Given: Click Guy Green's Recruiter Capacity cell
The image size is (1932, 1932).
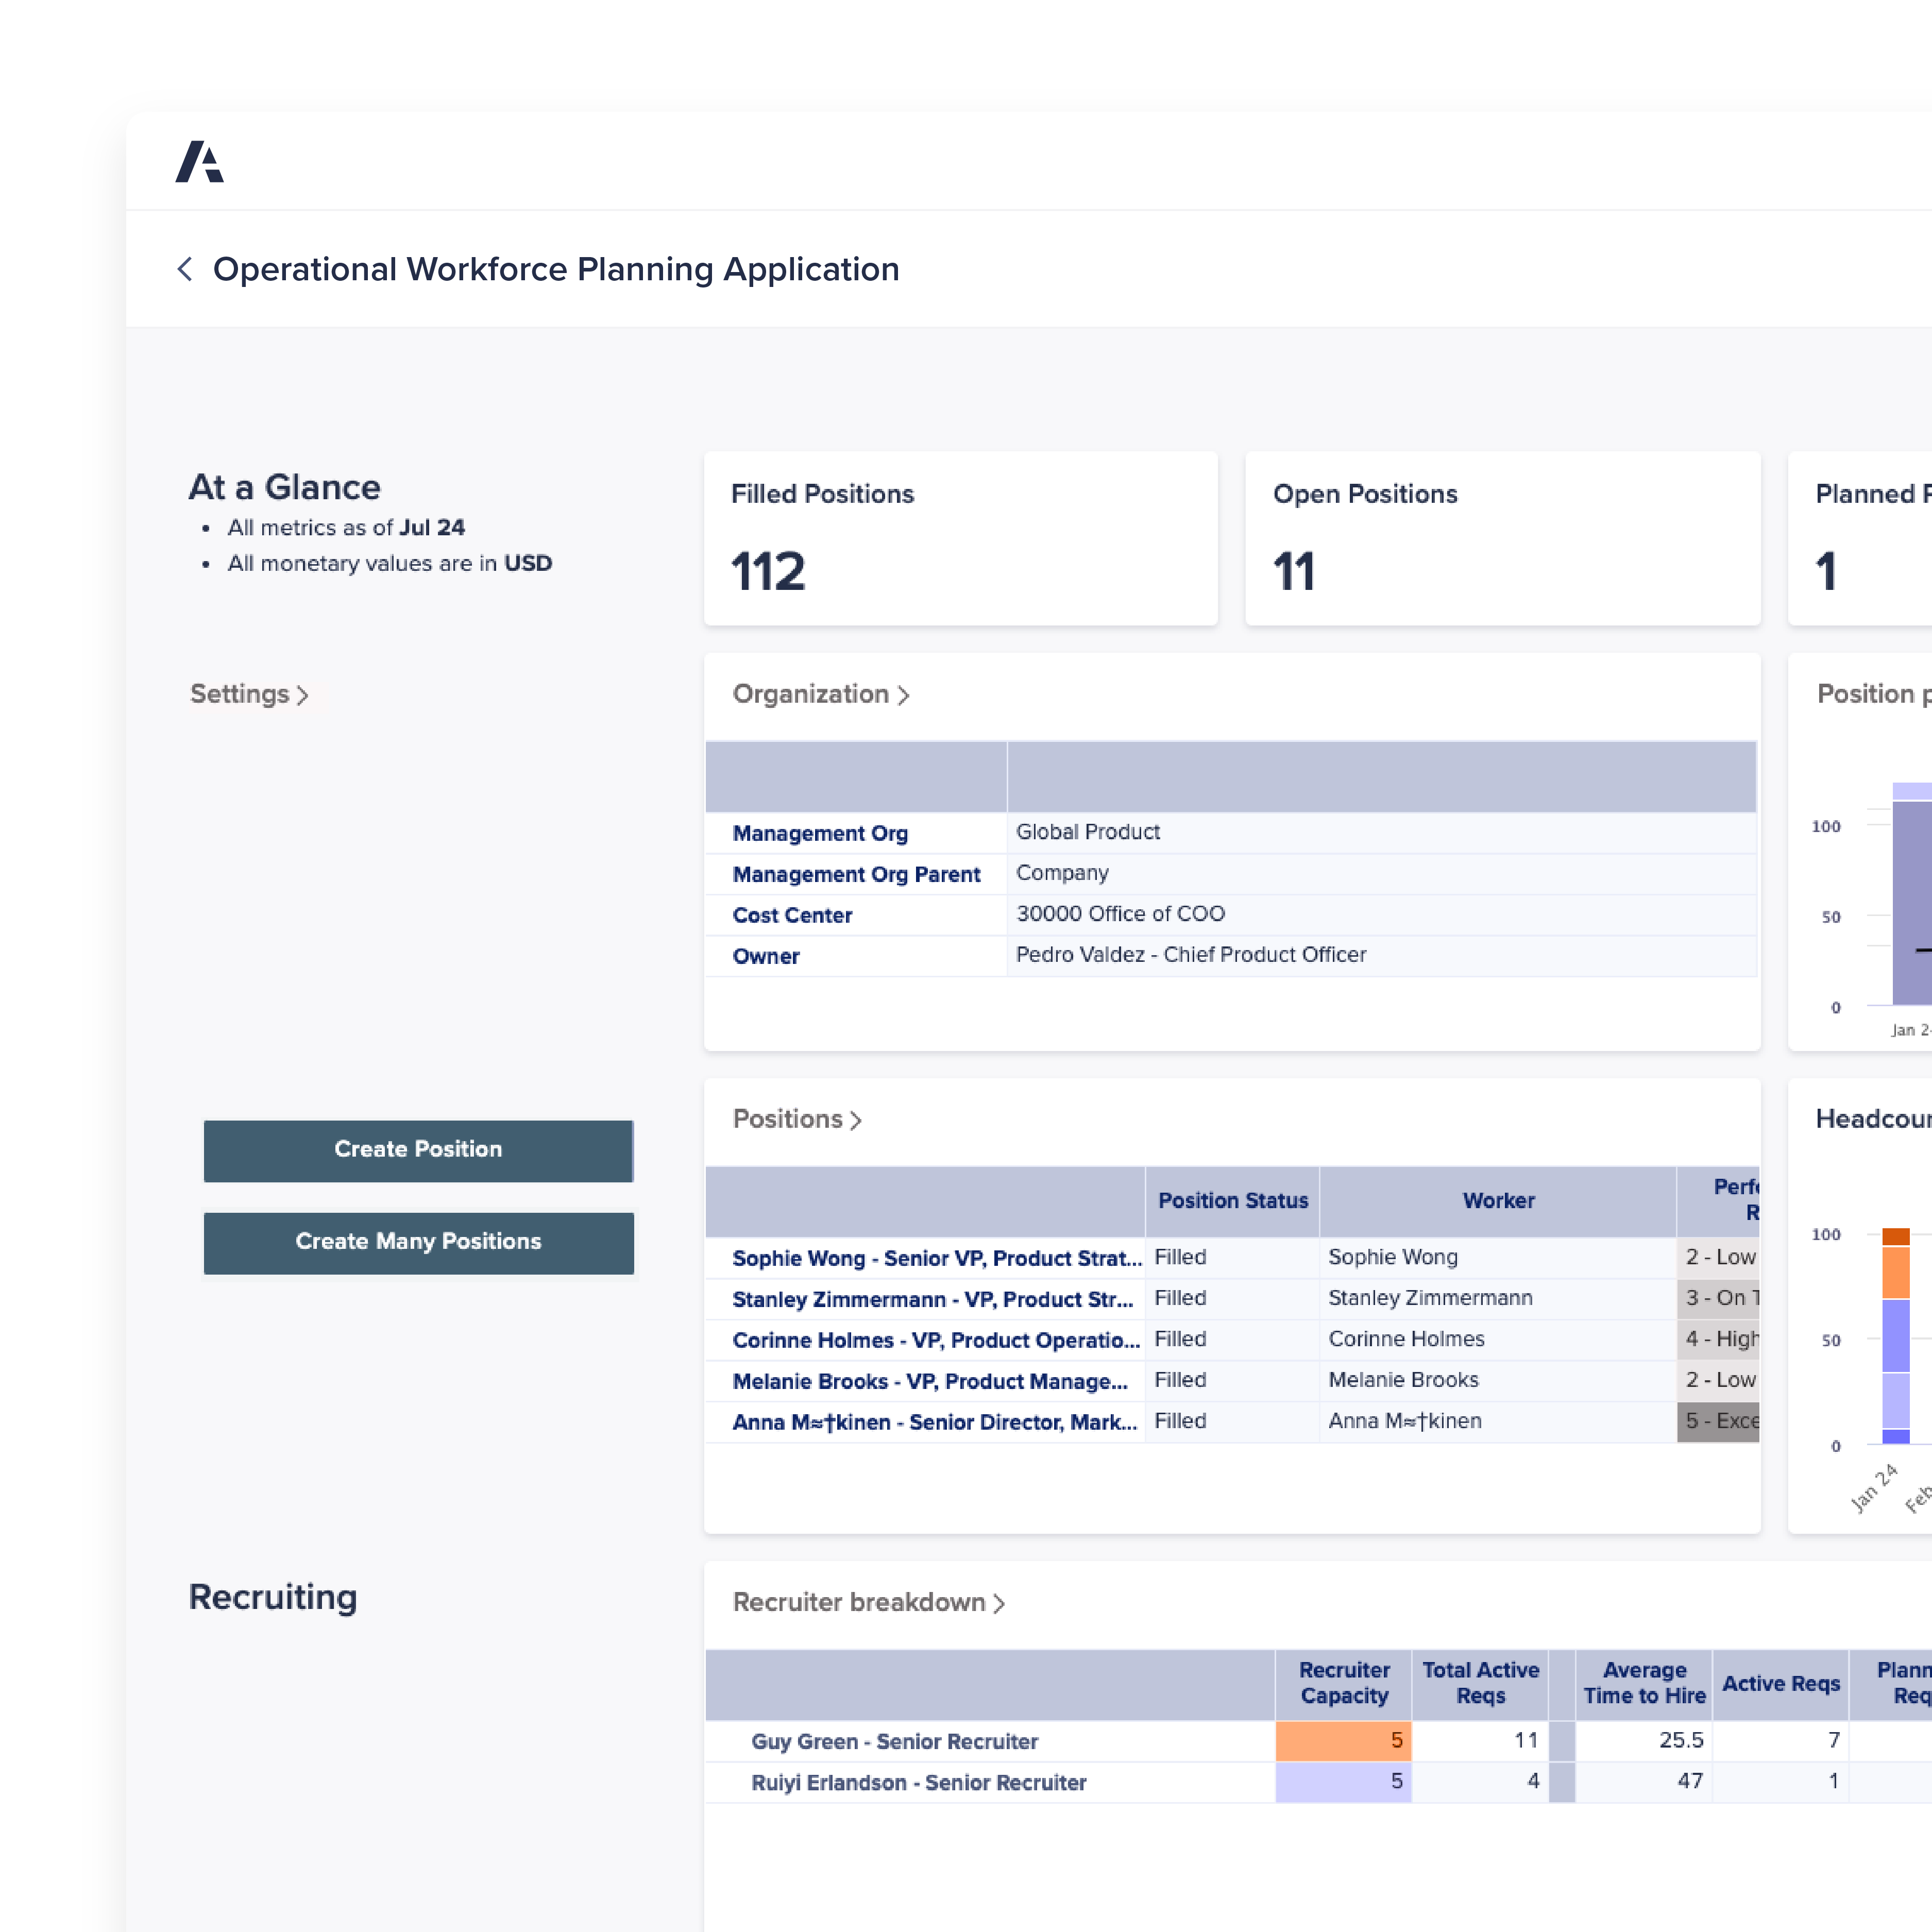Looking at the screenshot, I should pyautogui.click(x=1343, y=1740).
